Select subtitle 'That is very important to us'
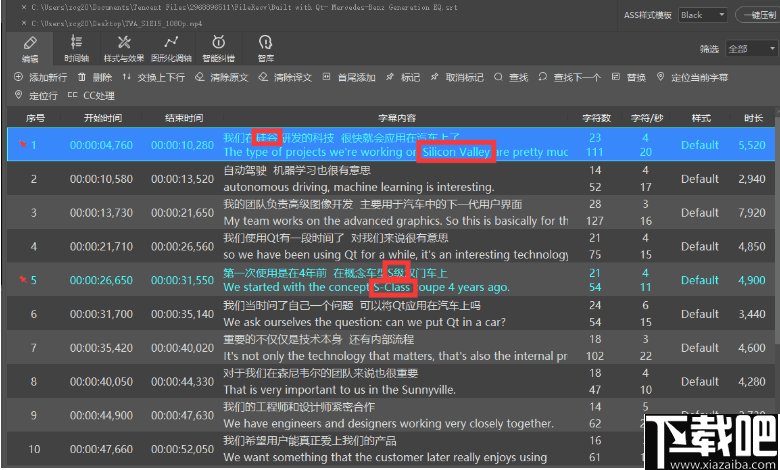780x470 pixels. 340,390
